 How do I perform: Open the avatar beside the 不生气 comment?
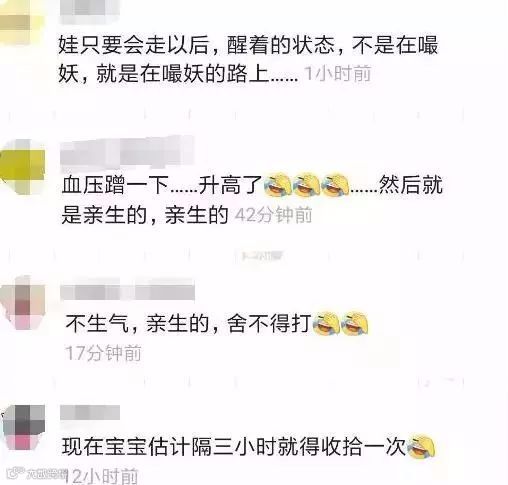point(23,302)
